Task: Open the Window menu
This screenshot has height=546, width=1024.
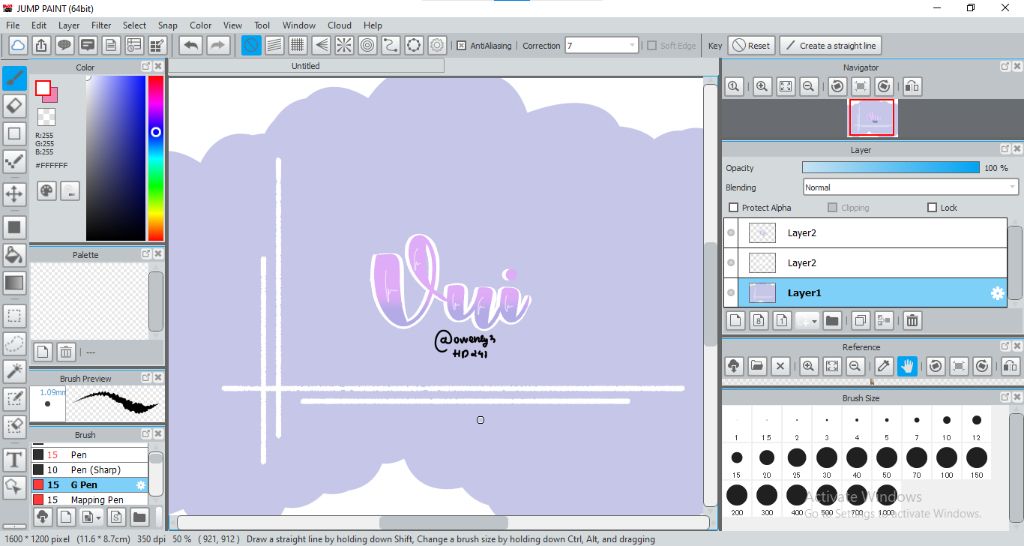Action: click(299, 25)
